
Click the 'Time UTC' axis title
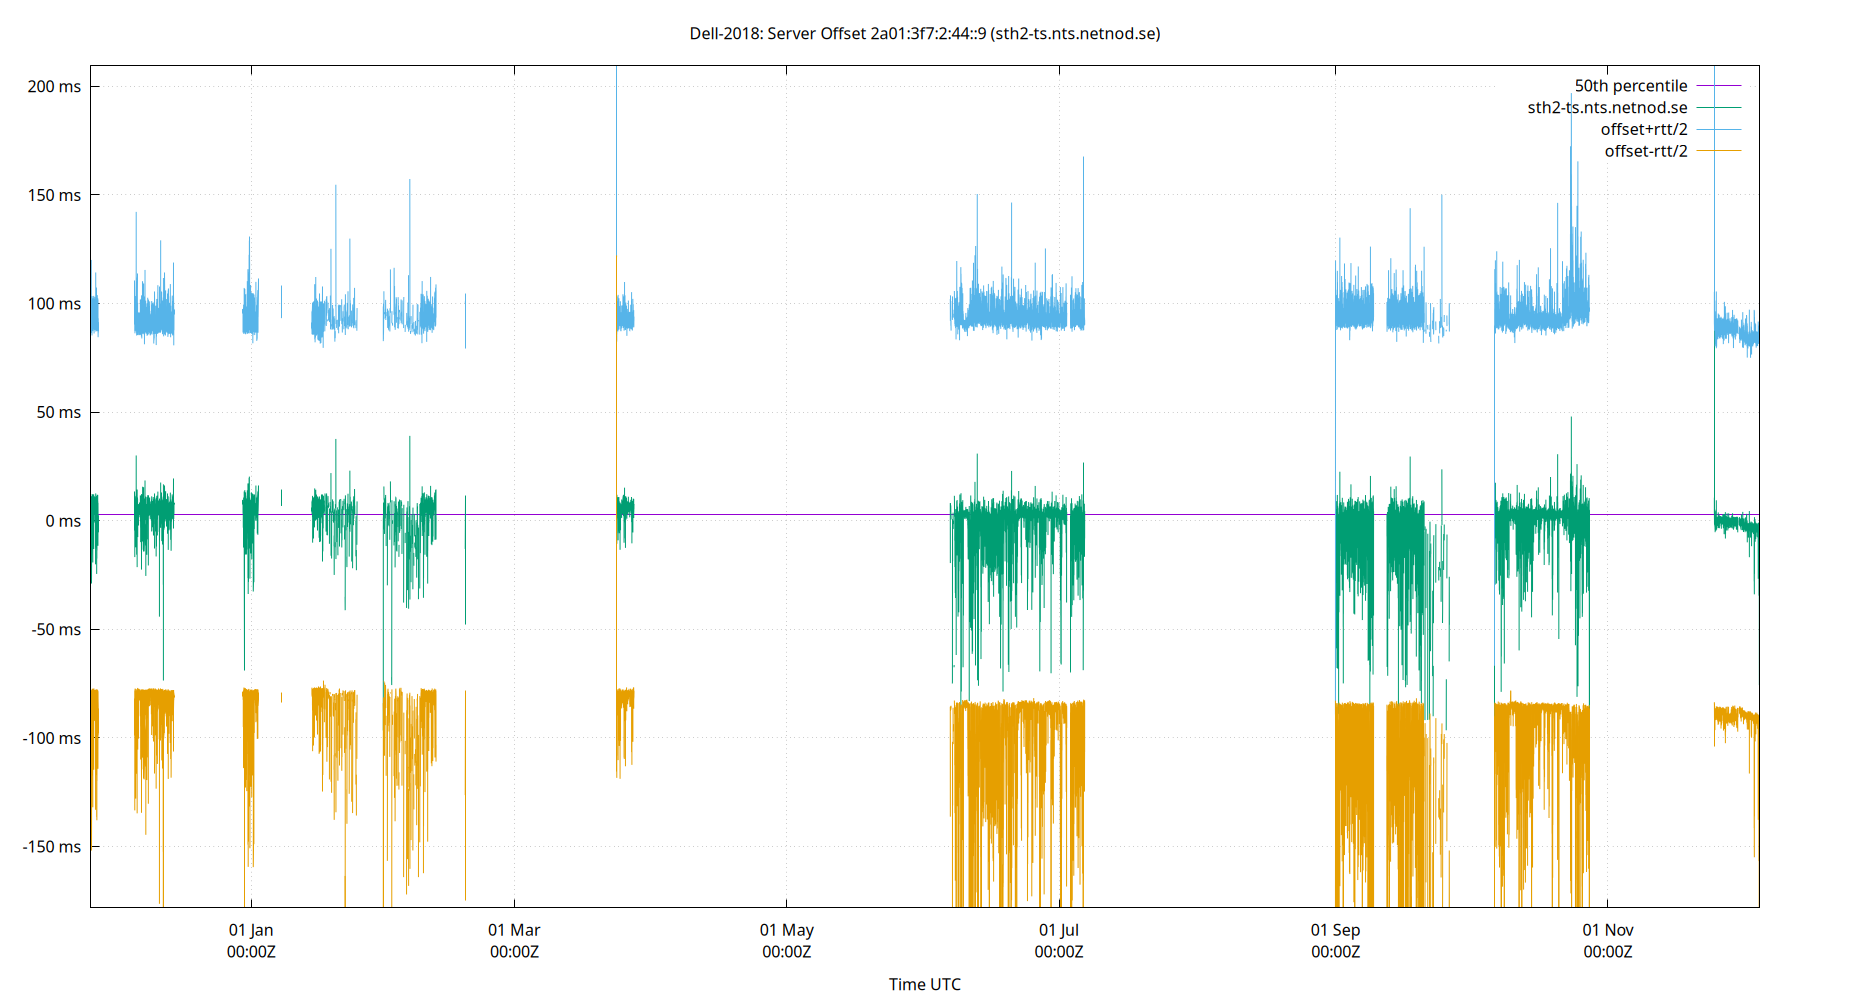[925, 984]
